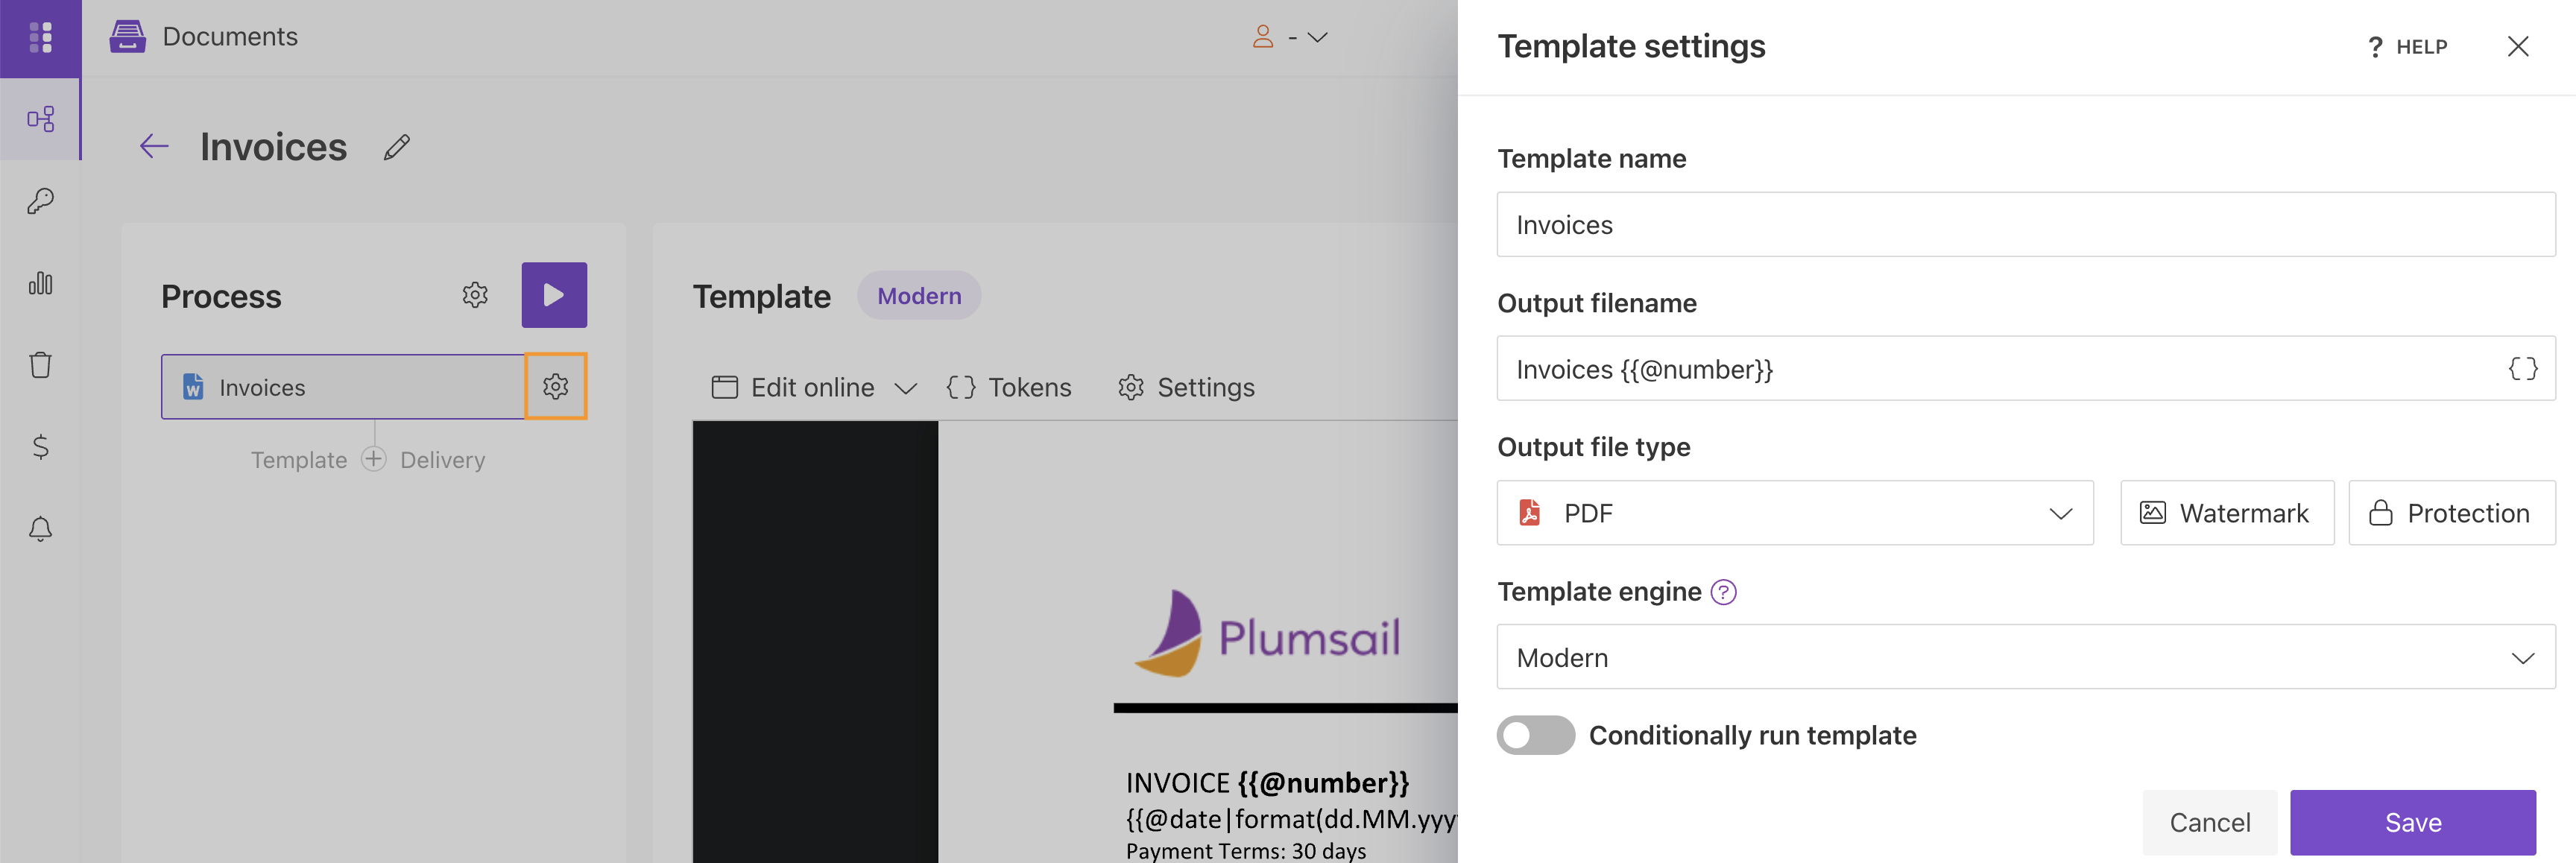The image size is (2576, 863).
Task: Open Output file type PDF dropdown
Action: [x=1794, y=513]
